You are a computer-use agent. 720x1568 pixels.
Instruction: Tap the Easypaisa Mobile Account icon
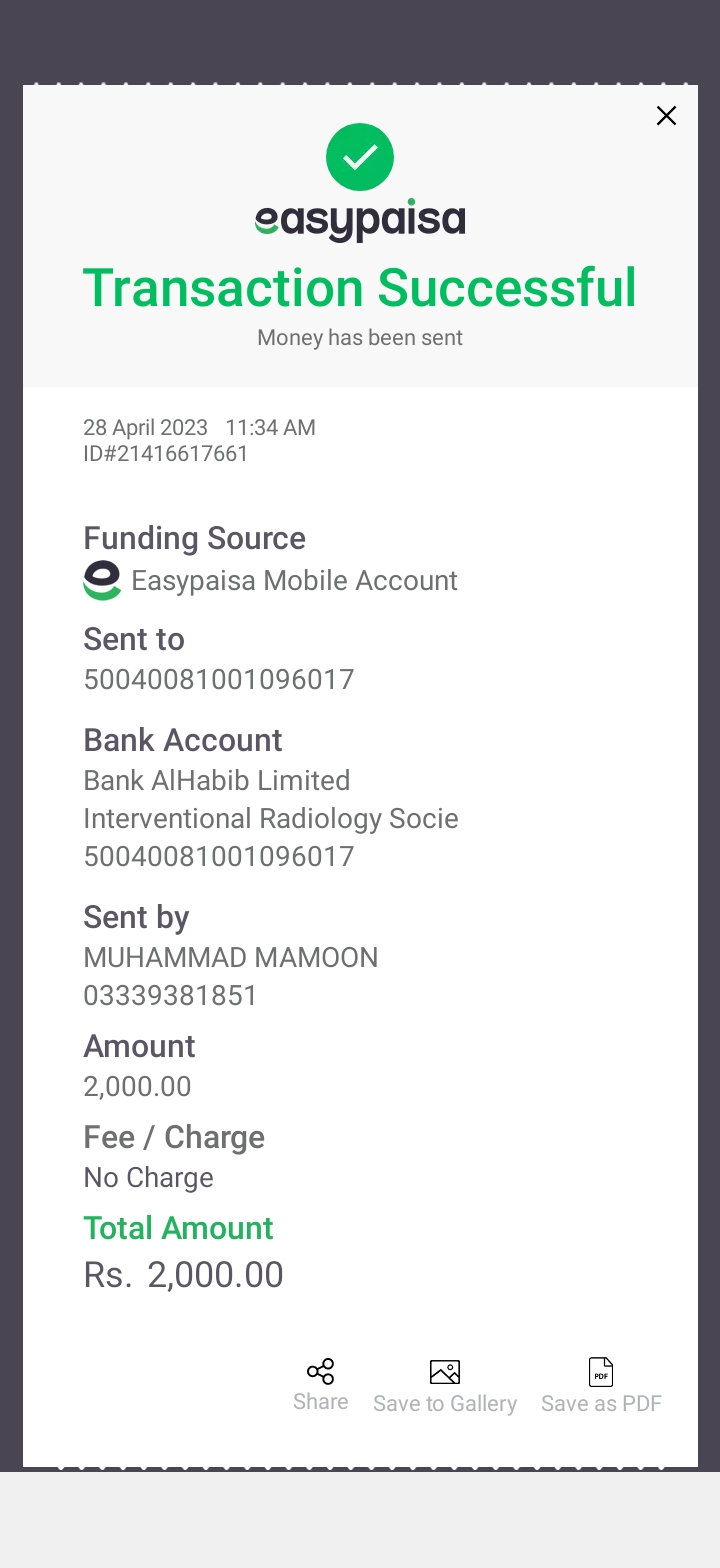102,581
